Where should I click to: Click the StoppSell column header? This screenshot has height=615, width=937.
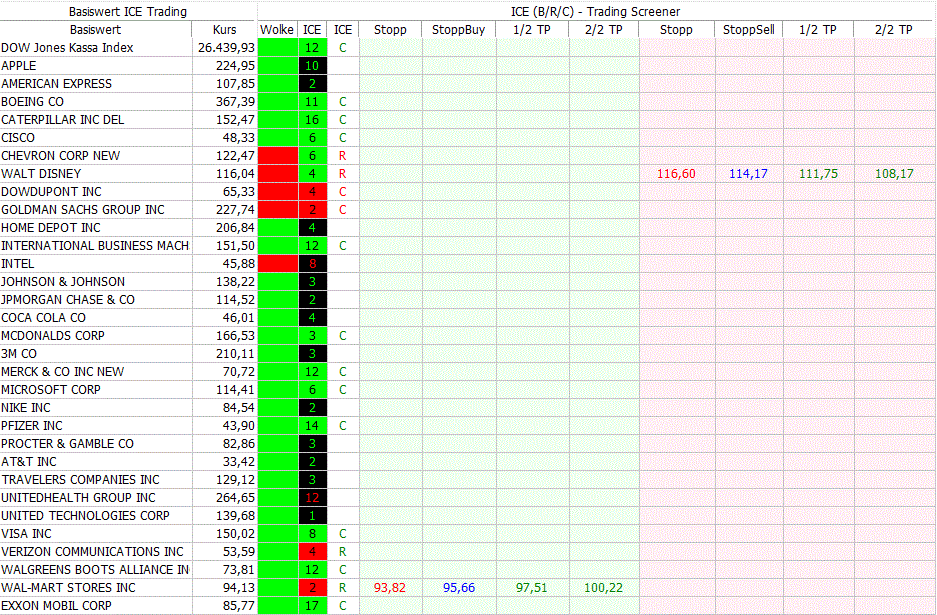point(748,29)
